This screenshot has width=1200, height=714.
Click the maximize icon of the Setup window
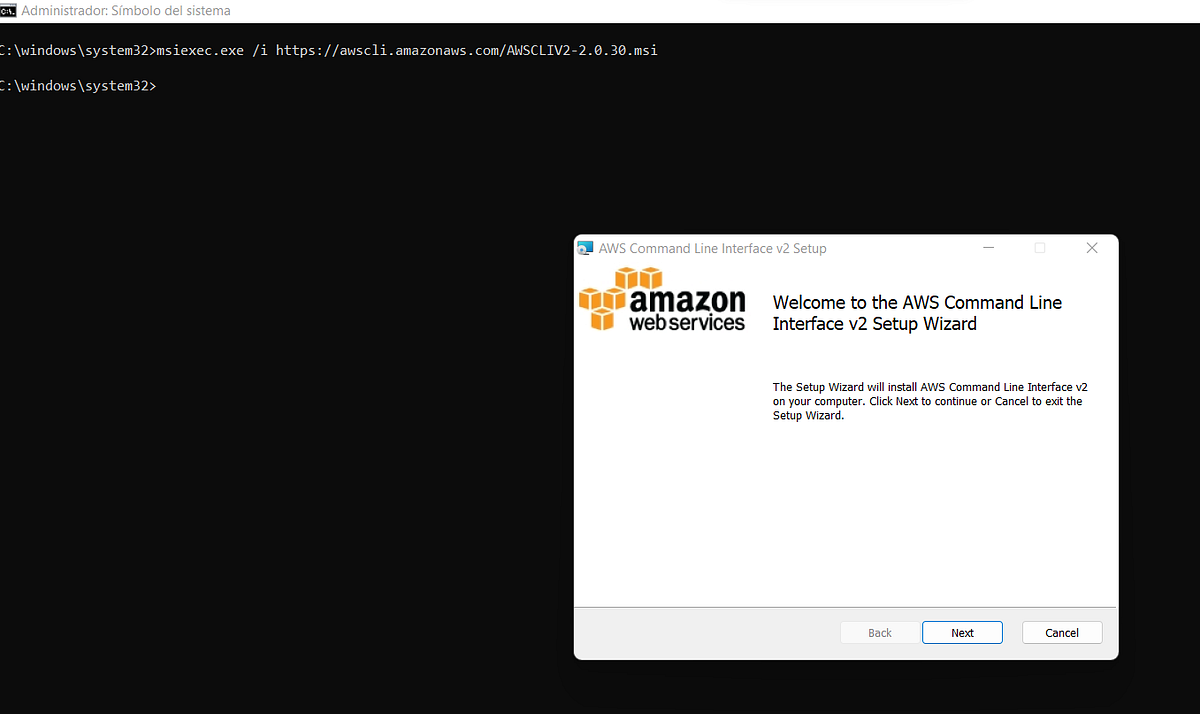pyautogui.click(x=1040, y=247)
